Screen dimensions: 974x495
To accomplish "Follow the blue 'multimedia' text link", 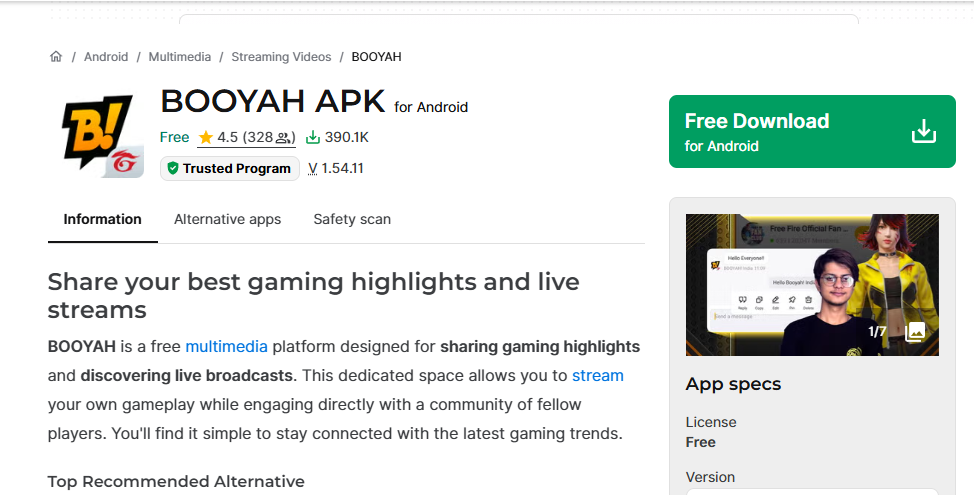I will tap(226, 347).
